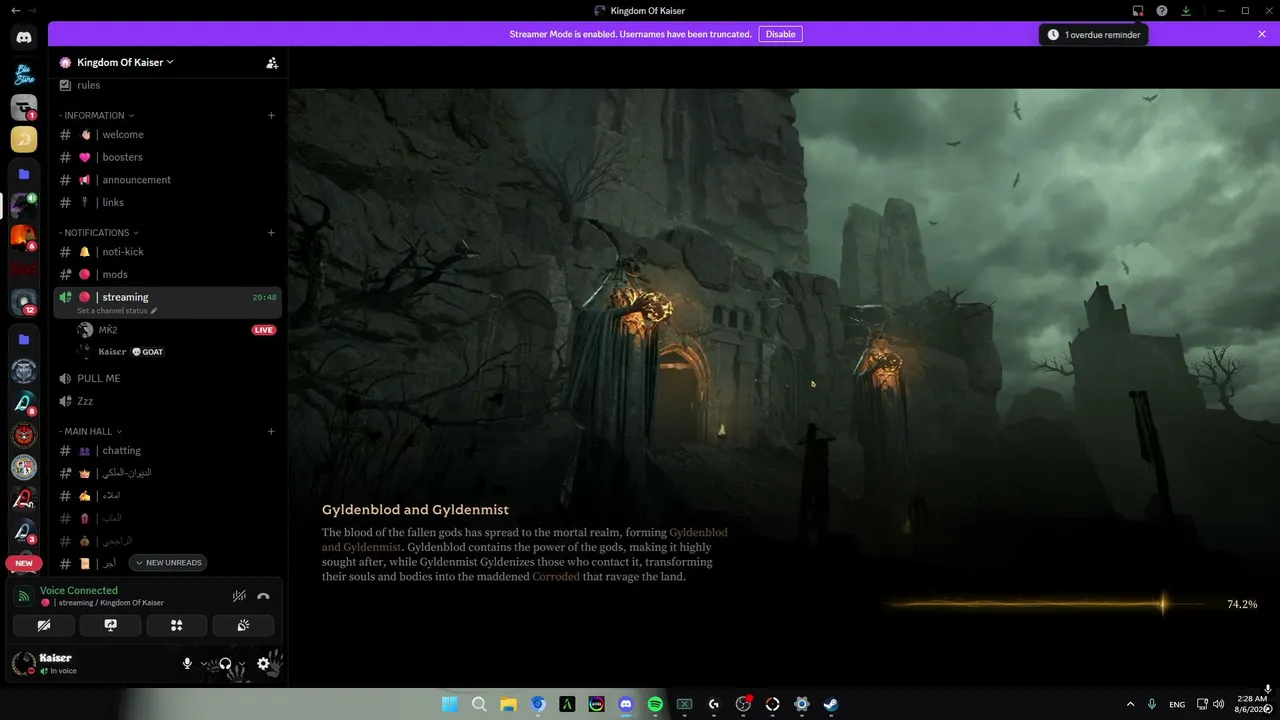This screenshot has width=1280, height=720.
Task: Share your screen from voice panel
Action: [110, 625]
